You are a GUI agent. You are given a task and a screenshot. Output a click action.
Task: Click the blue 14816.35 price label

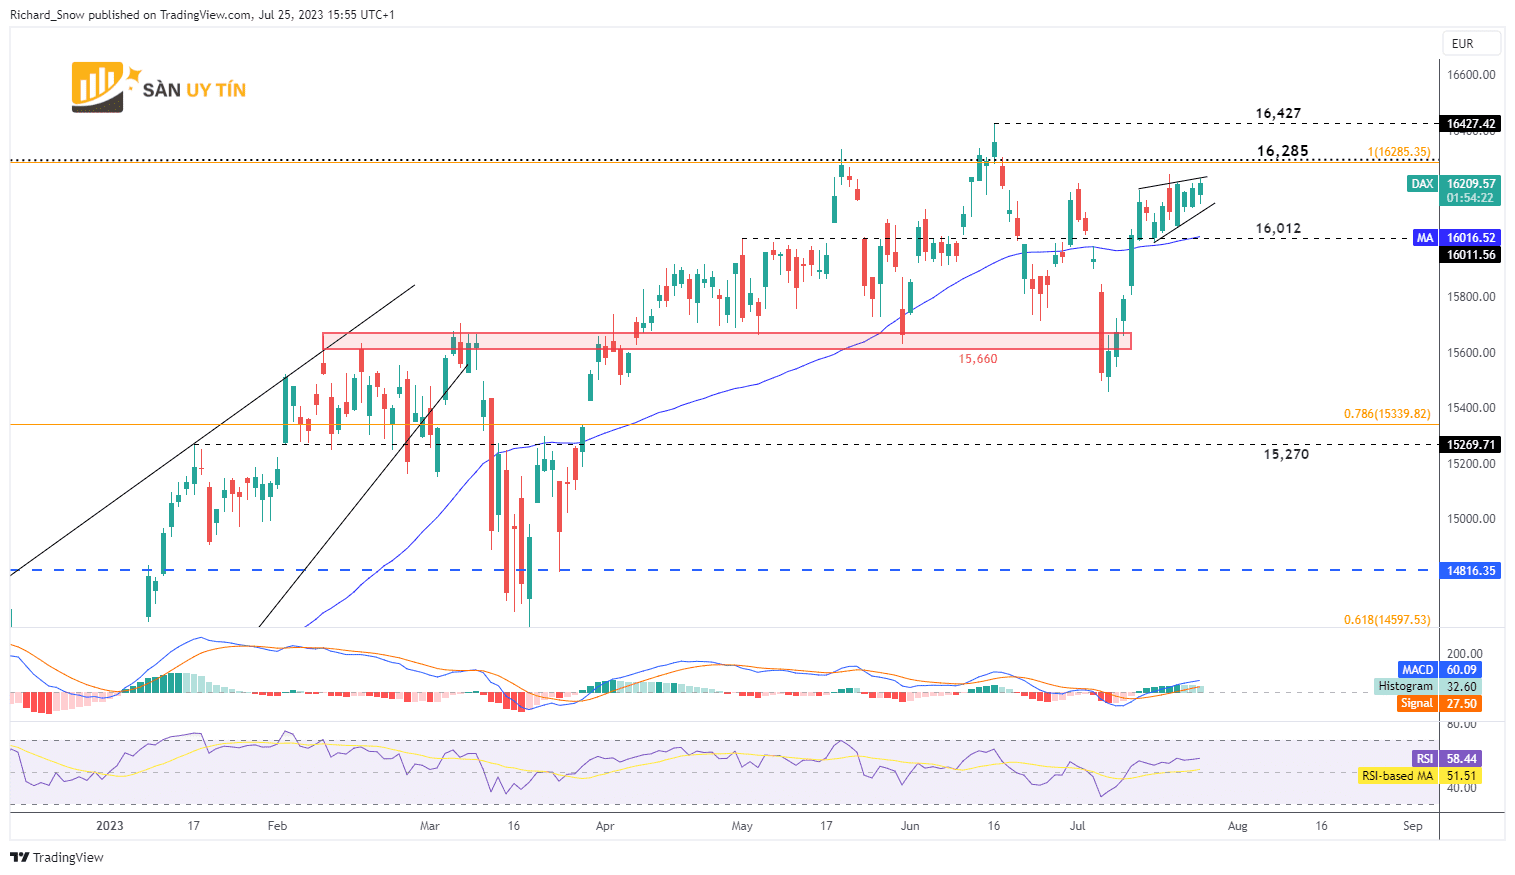coord(1471,570)
